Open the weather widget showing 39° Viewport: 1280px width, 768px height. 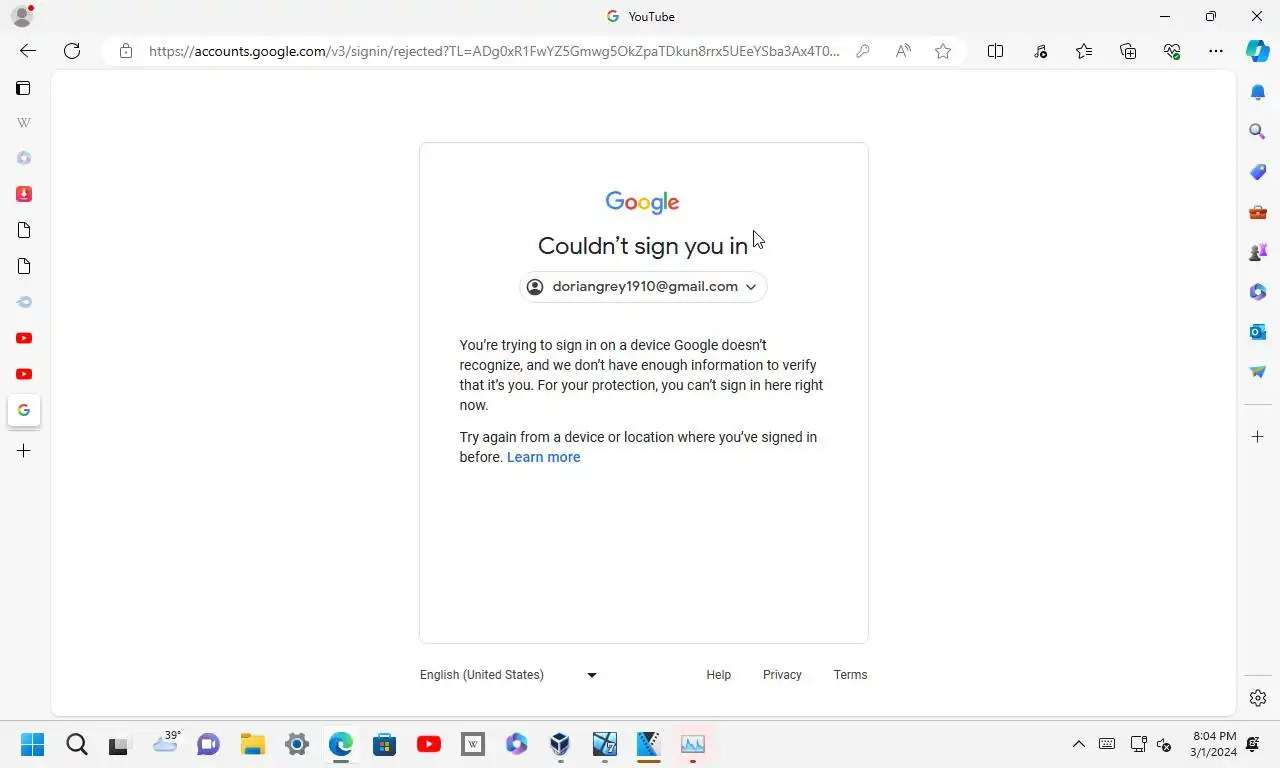[165, 742]
